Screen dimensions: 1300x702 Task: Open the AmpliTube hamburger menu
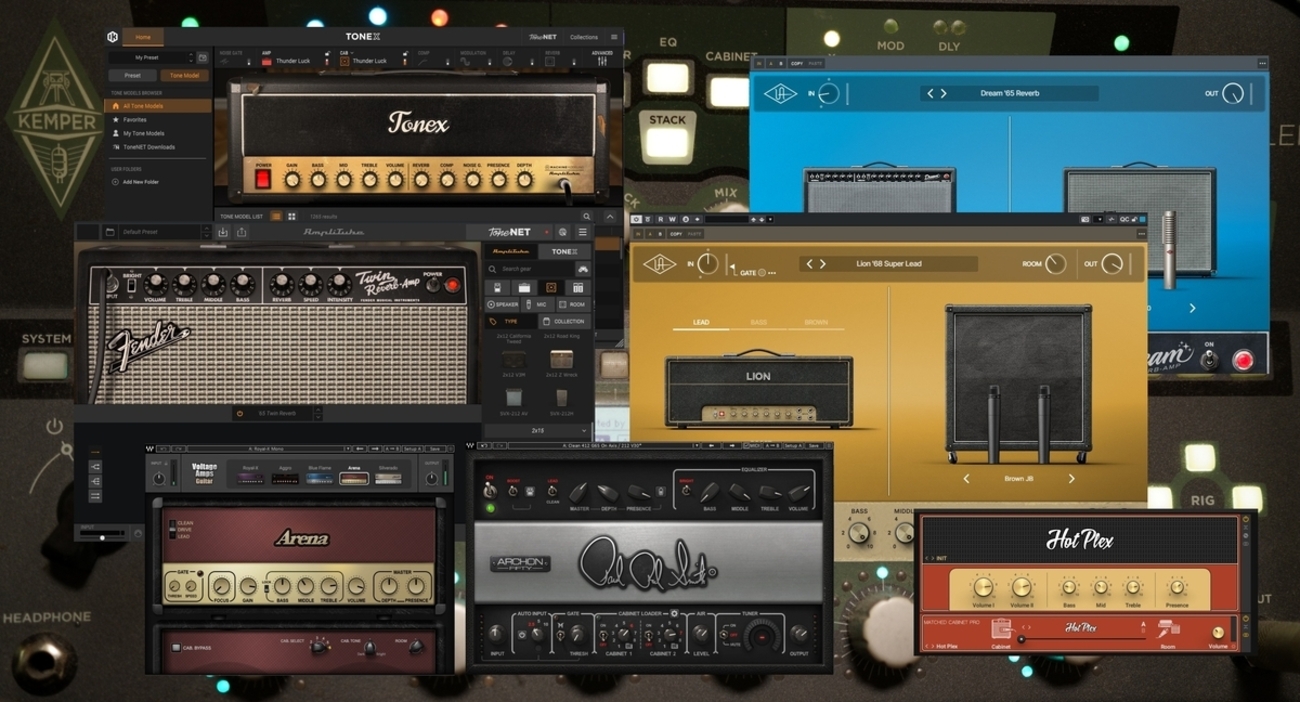coord(583,232)
